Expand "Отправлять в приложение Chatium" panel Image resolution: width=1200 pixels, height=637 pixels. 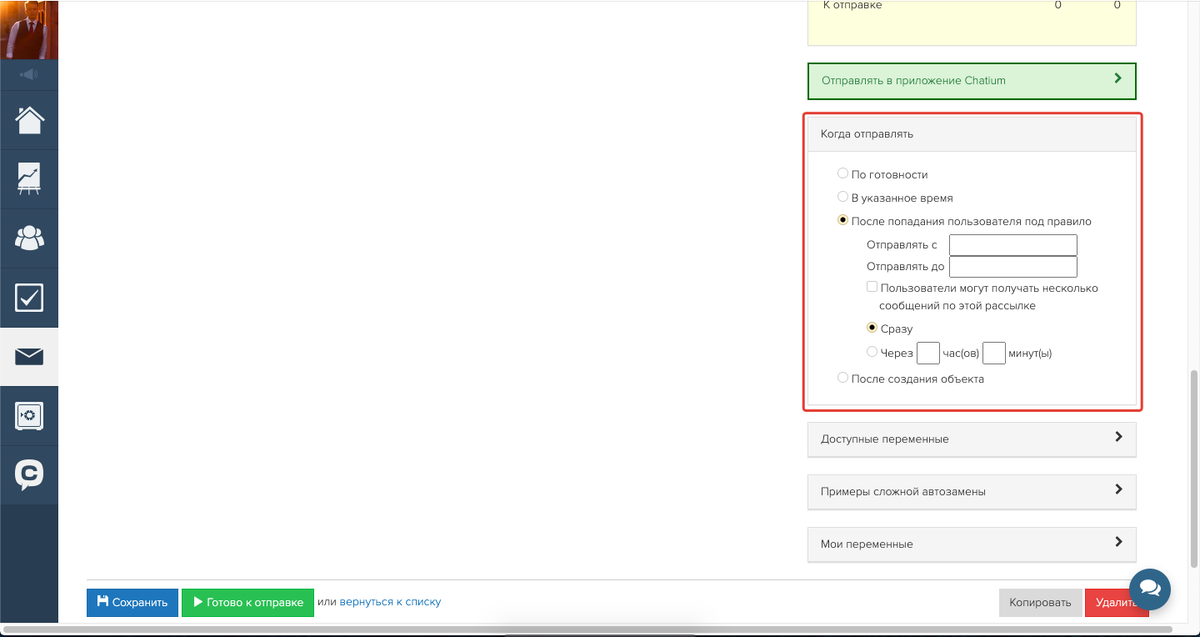[x=971, y=80]
